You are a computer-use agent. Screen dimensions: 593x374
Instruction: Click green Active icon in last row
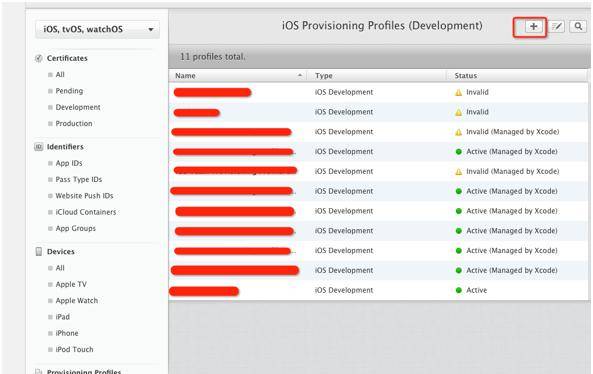(459, 290)
